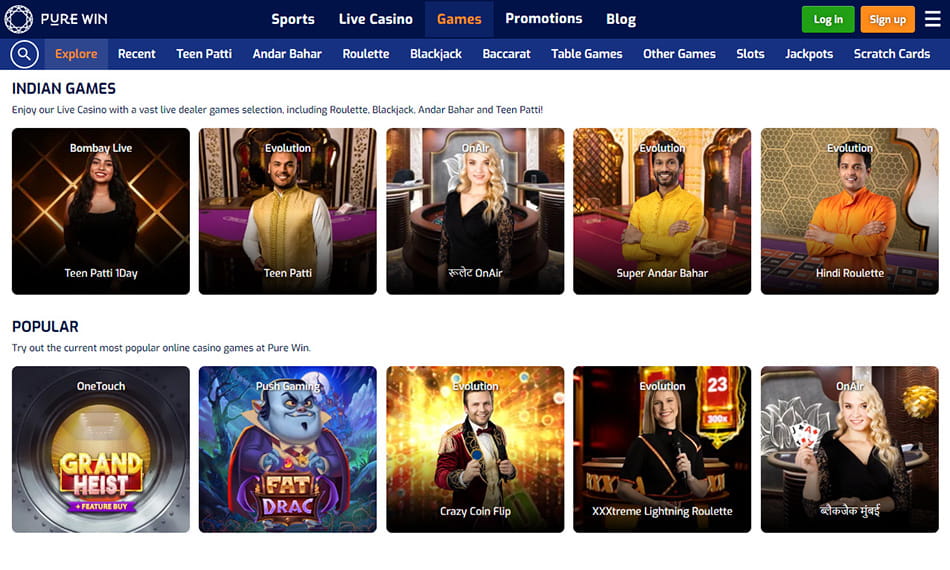Click the search magnifier icon
This screenshot has height=570, width=950.
click(24, 55)
